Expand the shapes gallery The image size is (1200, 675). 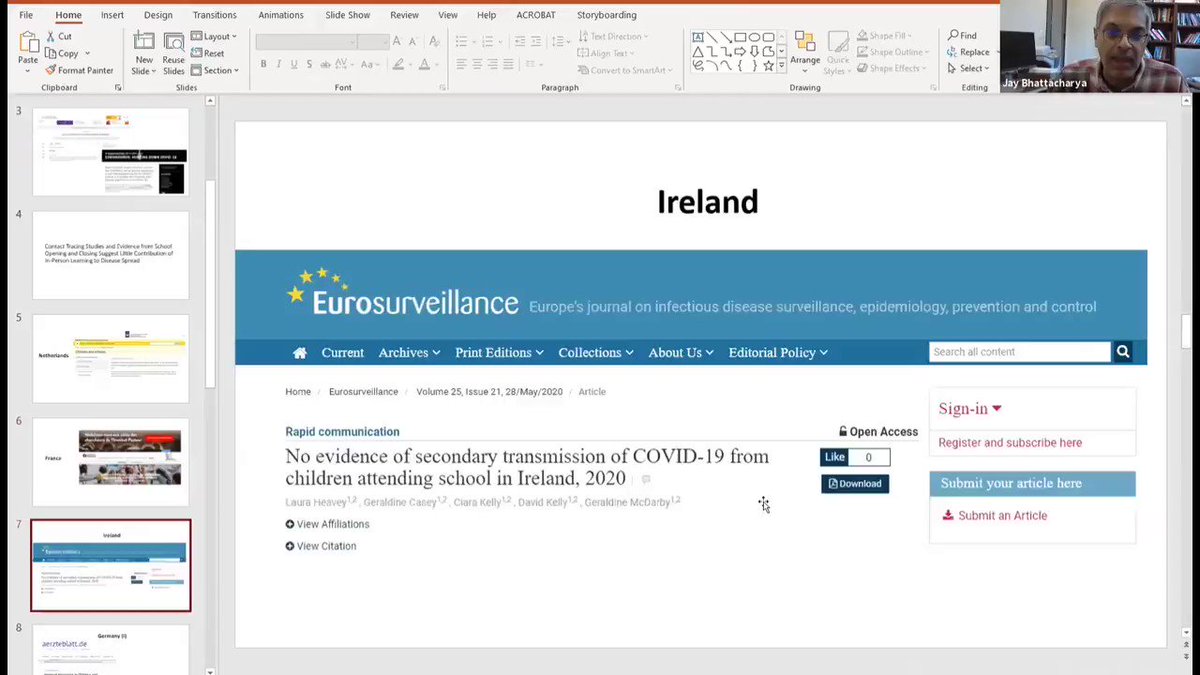(x=782, y=66)
